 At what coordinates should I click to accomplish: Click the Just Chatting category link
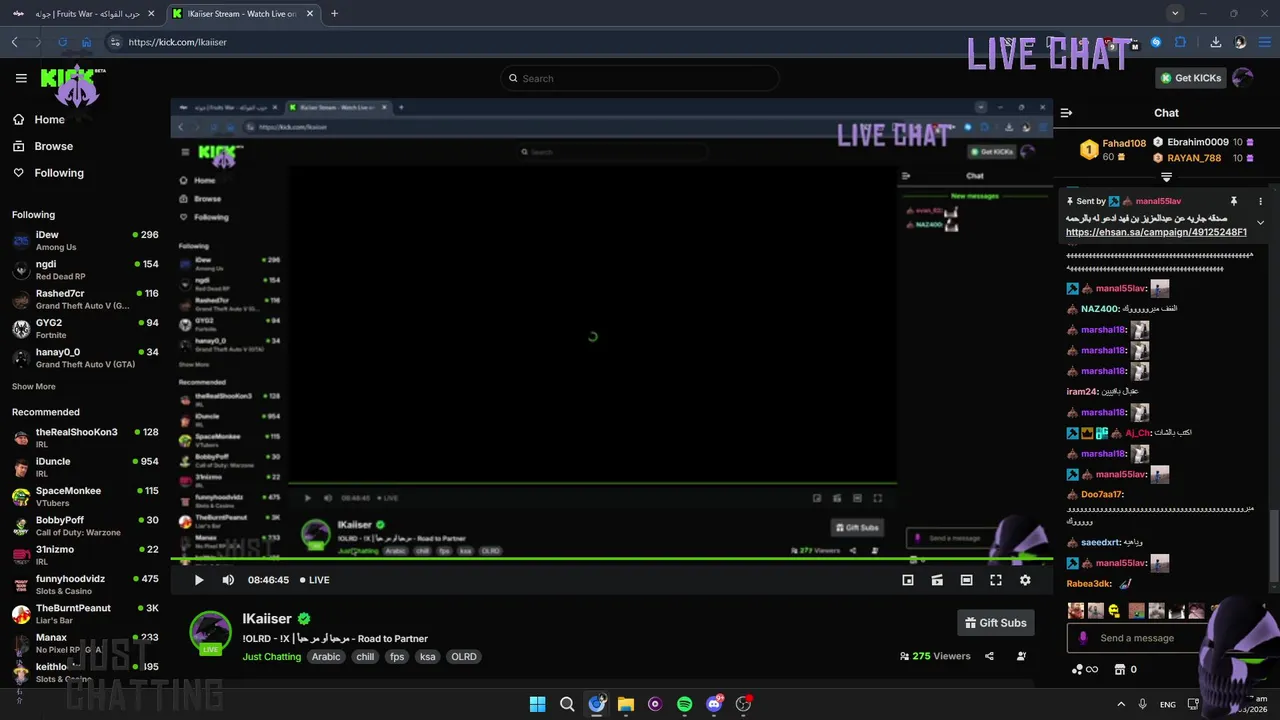(x=271, y=657)
